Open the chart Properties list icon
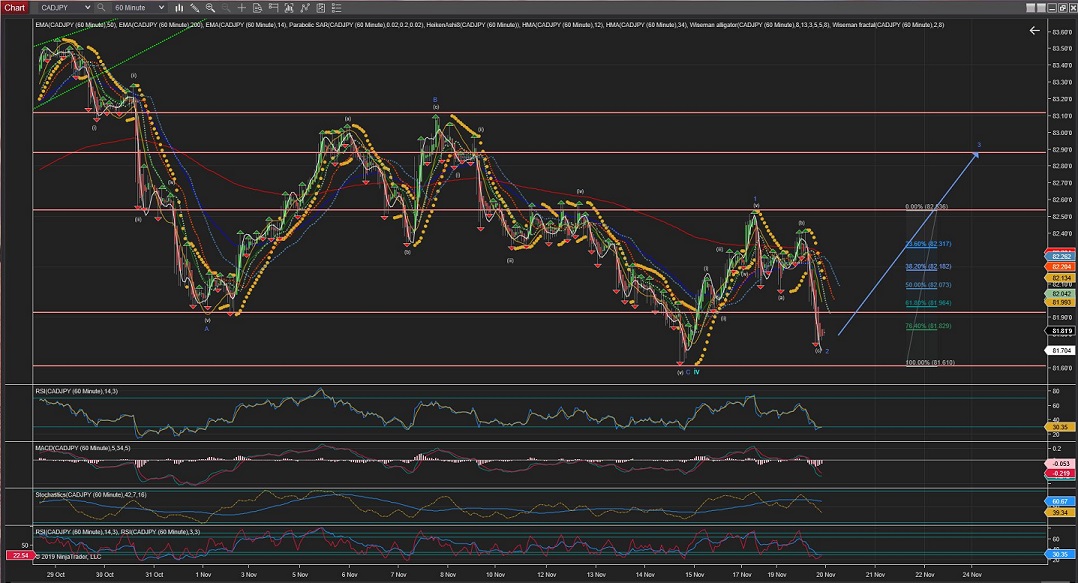 pos(336,8)
